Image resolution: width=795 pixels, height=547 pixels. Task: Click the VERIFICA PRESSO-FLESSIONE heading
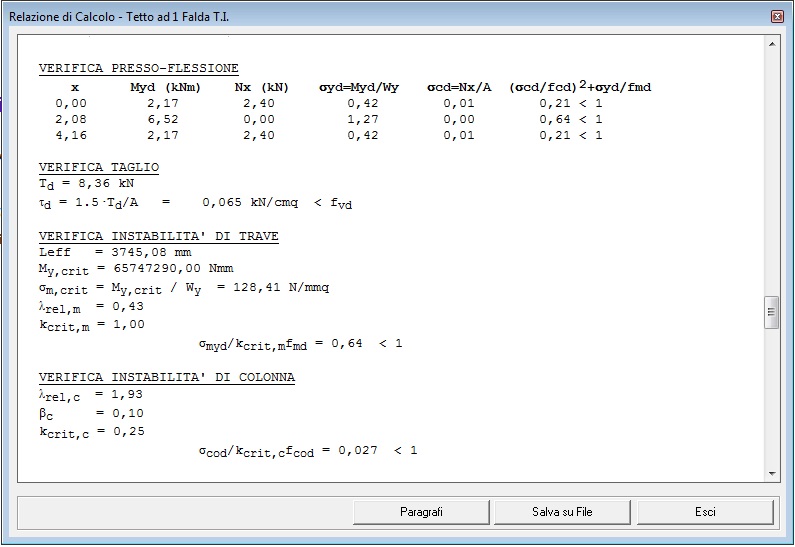coord(138,68)
